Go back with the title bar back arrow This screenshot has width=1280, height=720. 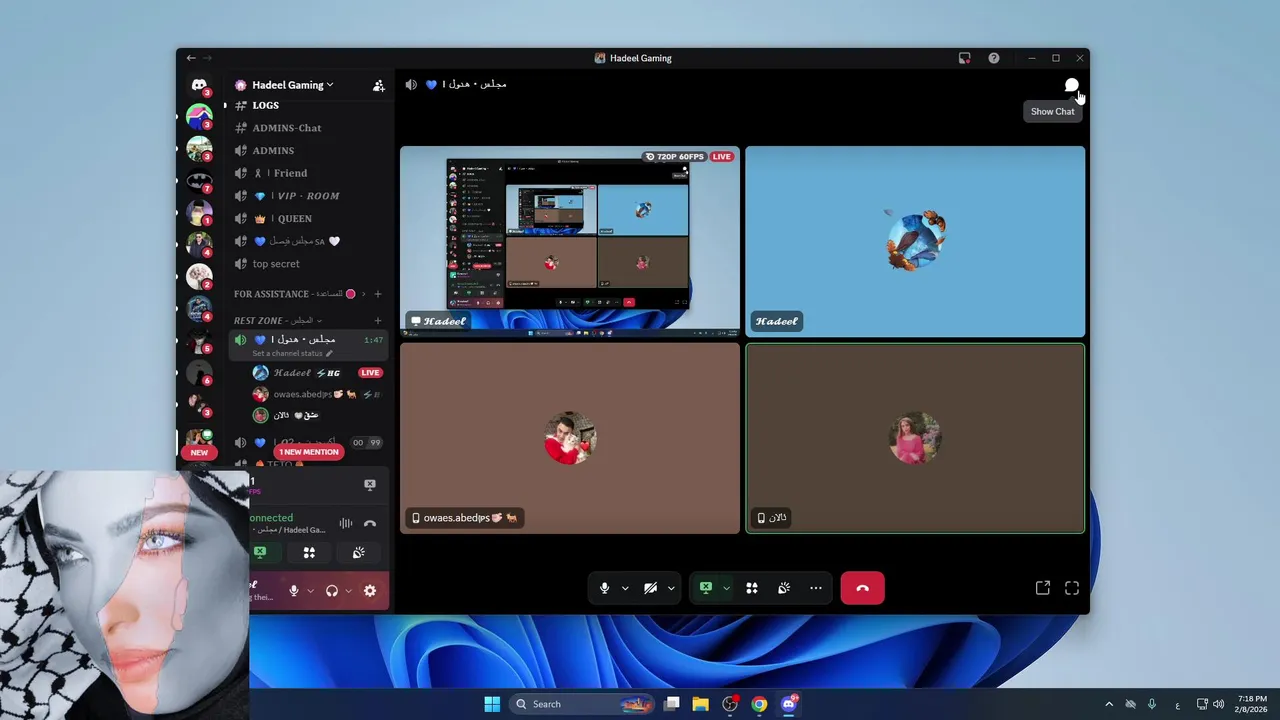pyautogui.click(x=191, y=58)
